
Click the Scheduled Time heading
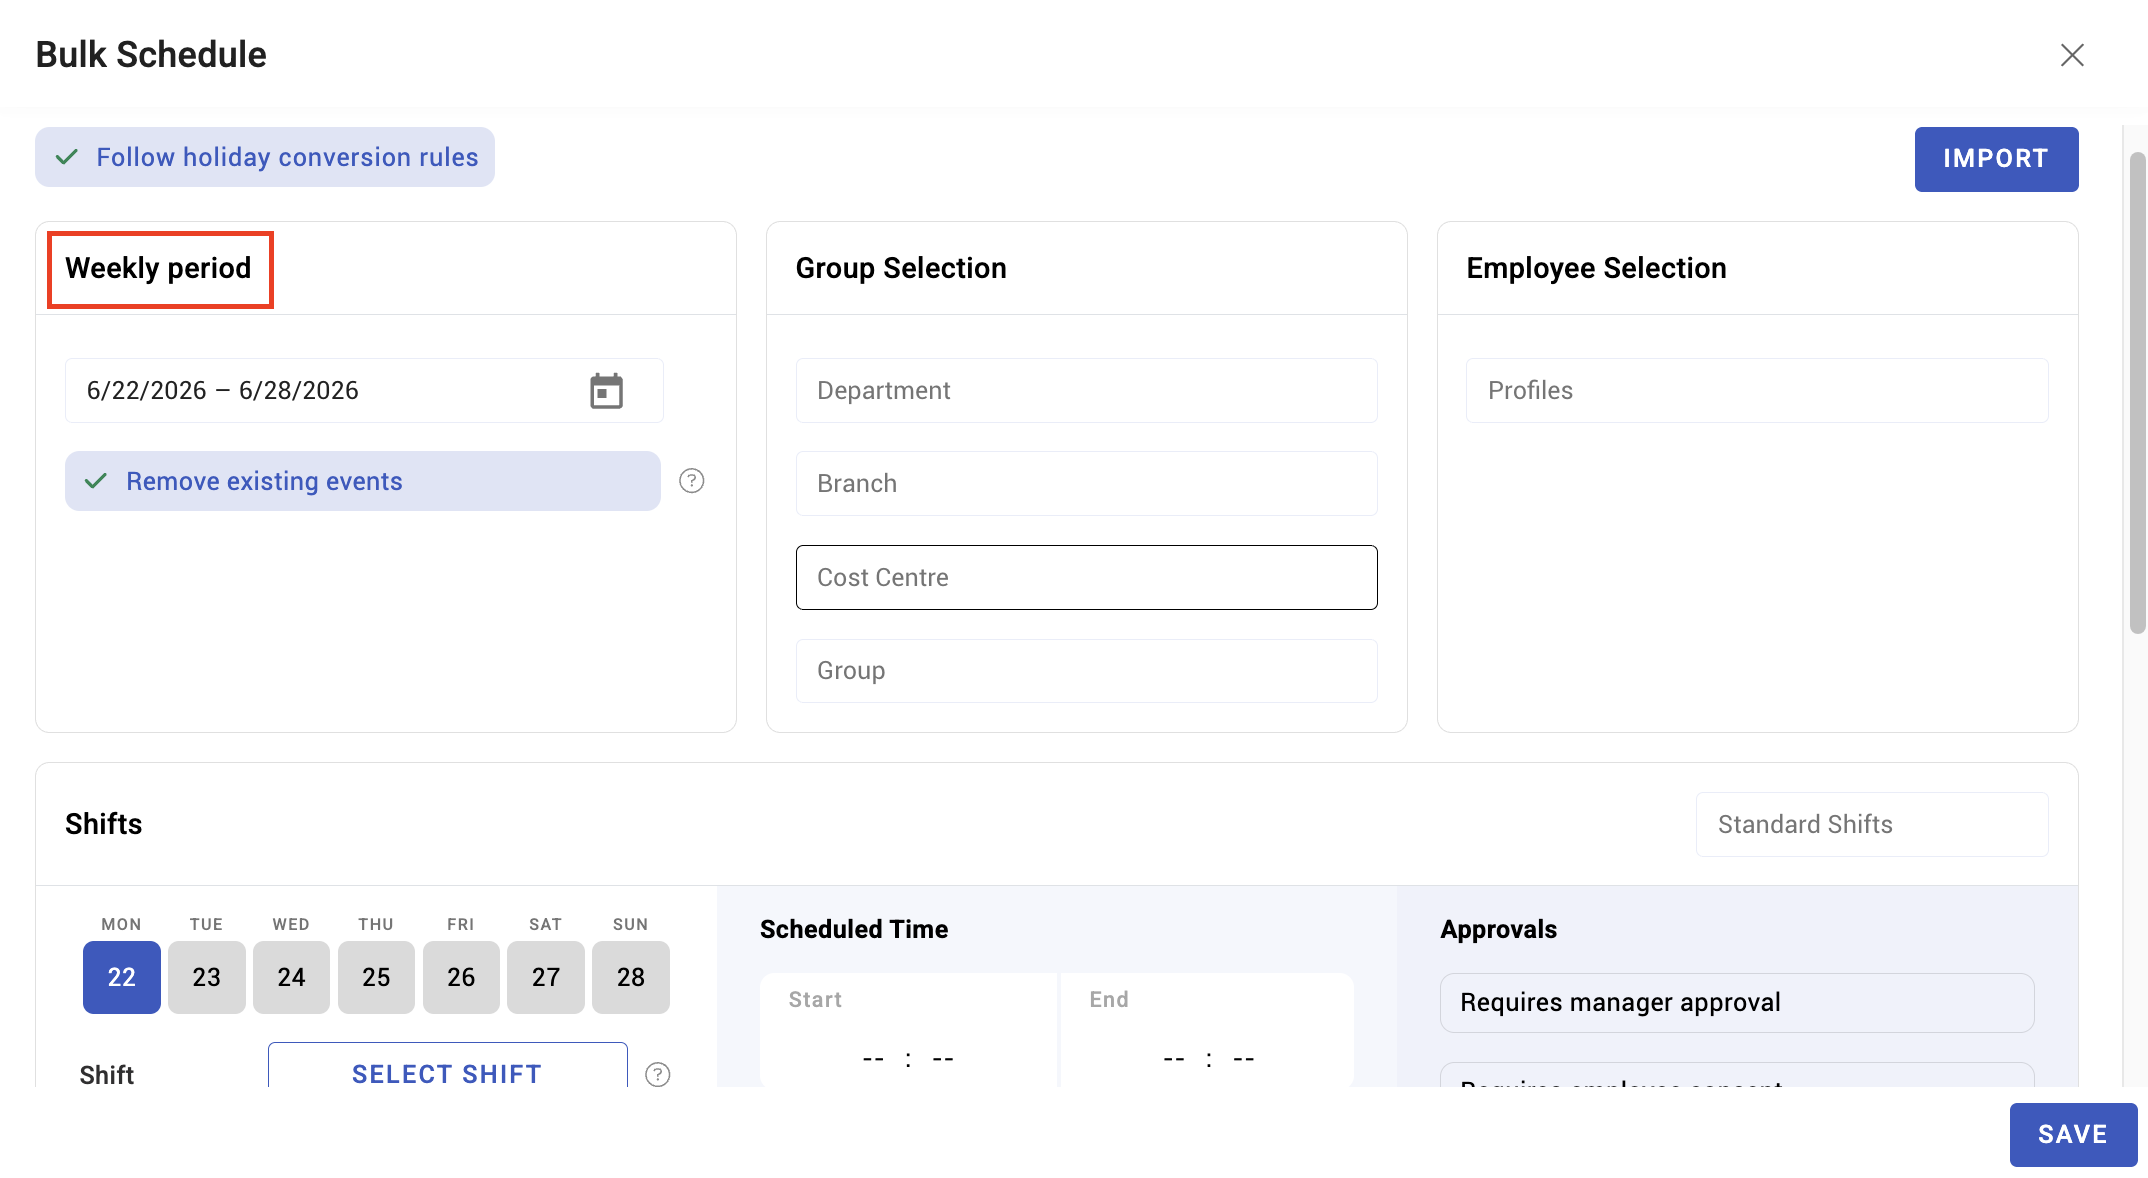pos(854,929)
